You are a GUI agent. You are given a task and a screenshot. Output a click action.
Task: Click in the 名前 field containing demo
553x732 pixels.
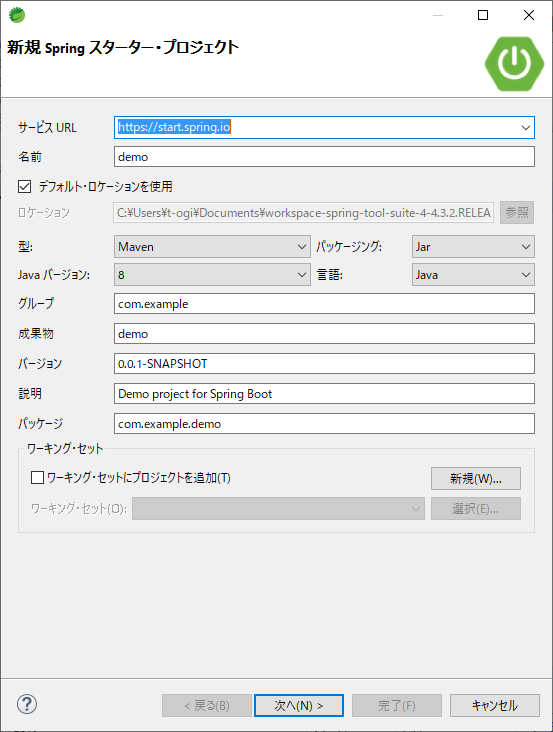point(324,157)
